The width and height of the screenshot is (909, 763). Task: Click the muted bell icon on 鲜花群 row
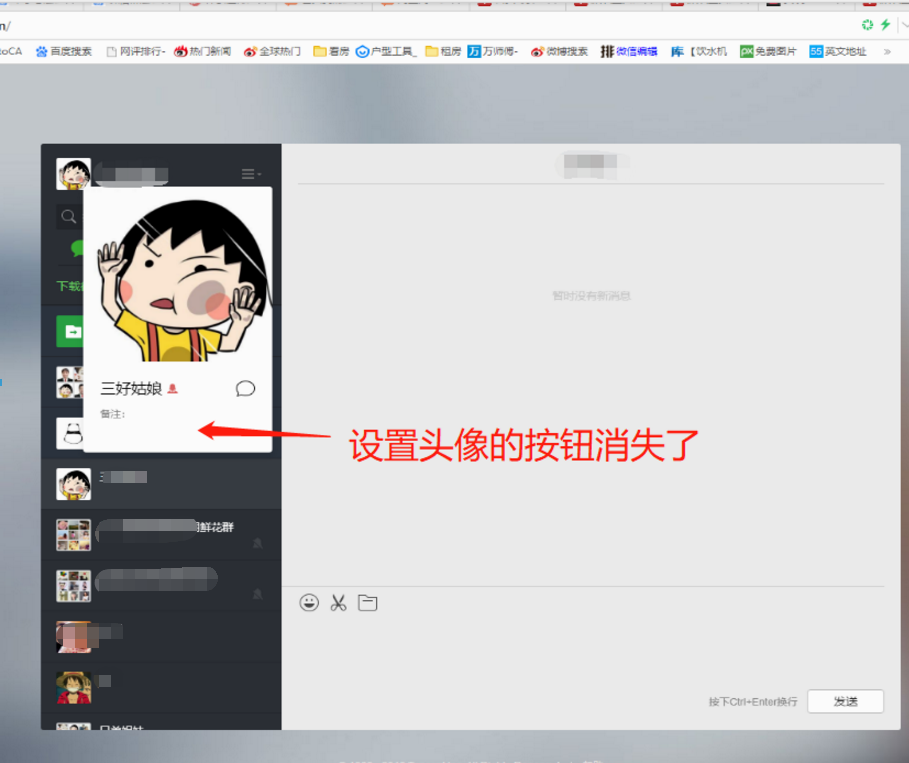click(257, 543)
